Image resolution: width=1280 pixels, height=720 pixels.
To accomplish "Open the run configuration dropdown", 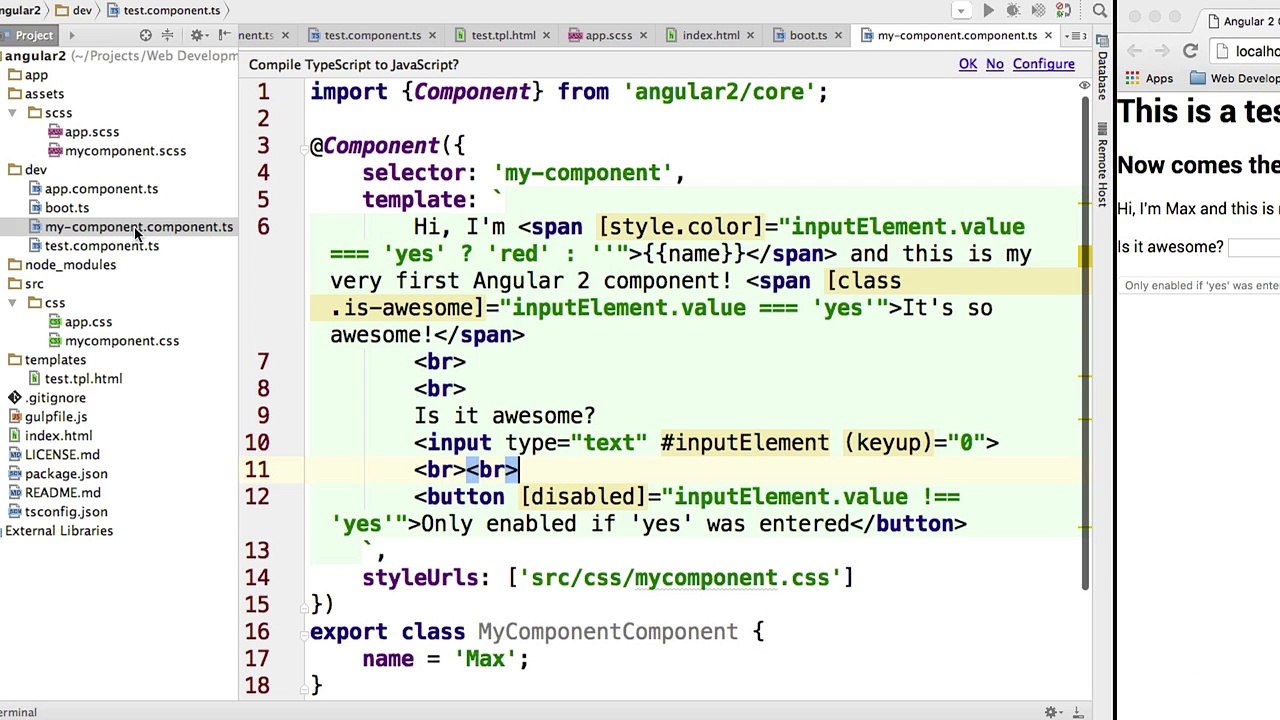I will (x=961, y=11).
